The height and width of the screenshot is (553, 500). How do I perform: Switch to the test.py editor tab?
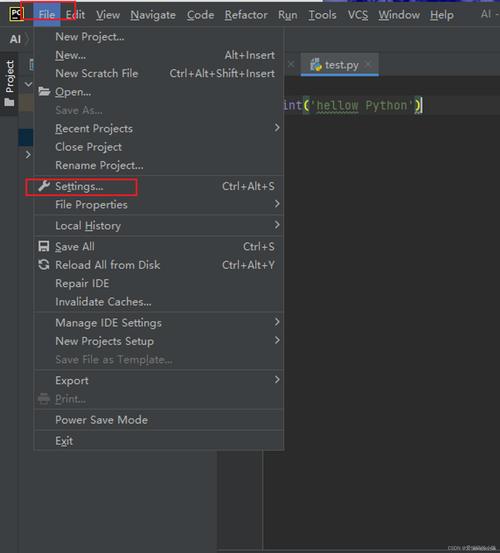pyautogui.click(x=341, y=65)
